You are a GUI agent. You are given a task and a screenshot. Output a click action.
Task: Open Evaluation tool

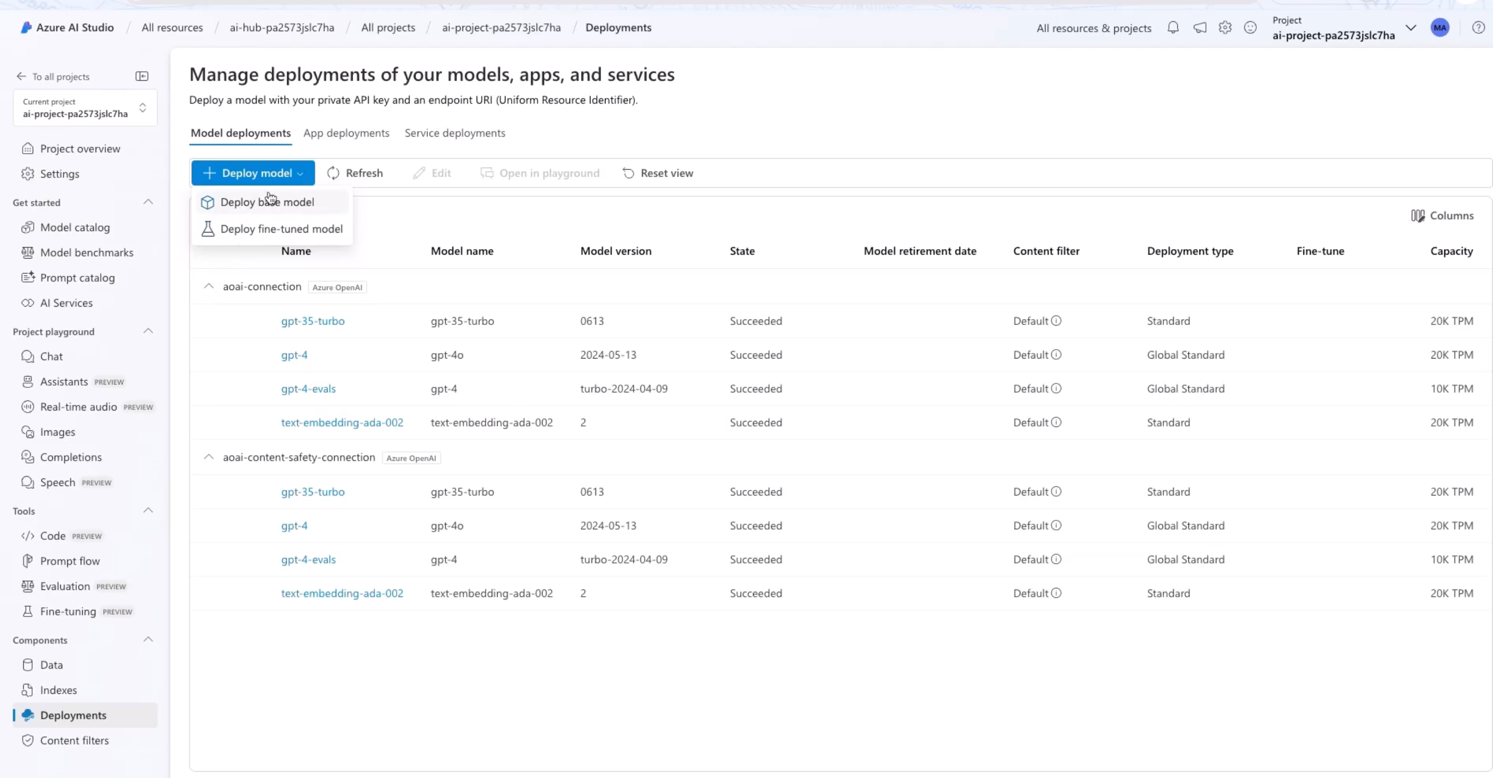[65, 586]
